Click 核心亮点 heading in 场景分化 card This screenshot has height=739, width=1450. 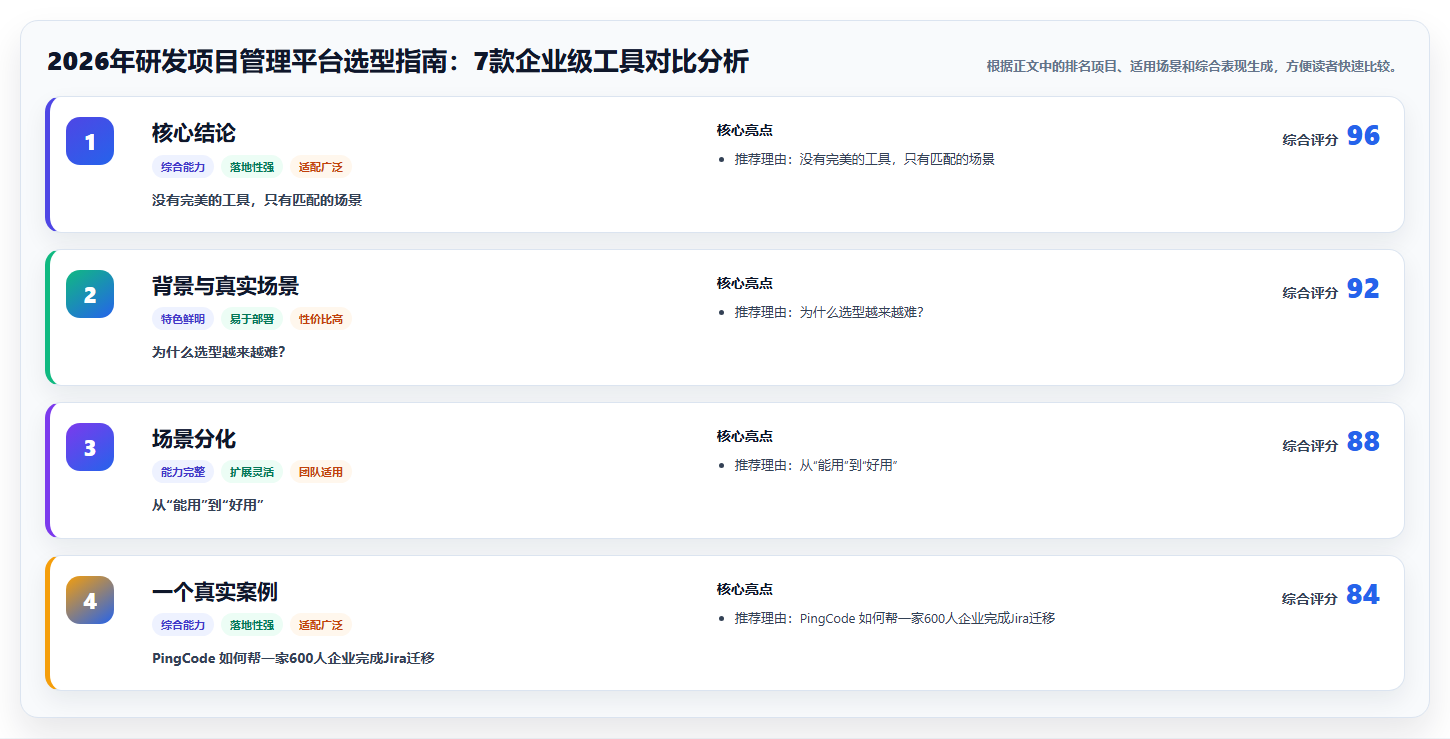tap(744, 436)
